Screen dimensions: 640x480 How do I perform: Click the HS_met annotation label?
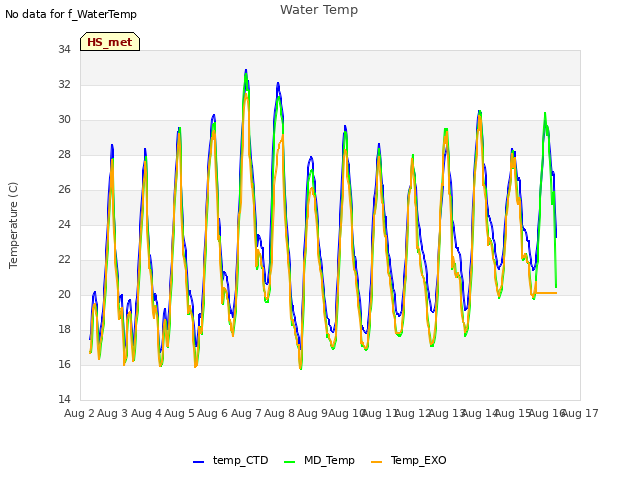110,42
